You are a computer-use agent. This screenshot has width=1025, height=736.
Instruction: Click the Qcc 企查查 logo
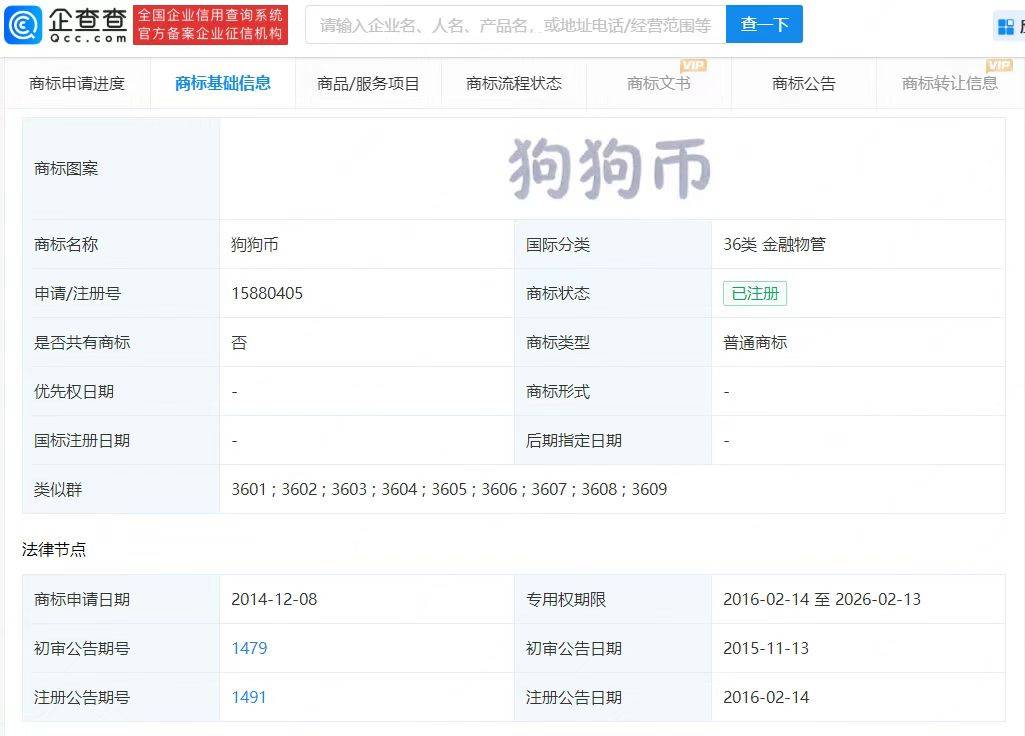[66, 25]
